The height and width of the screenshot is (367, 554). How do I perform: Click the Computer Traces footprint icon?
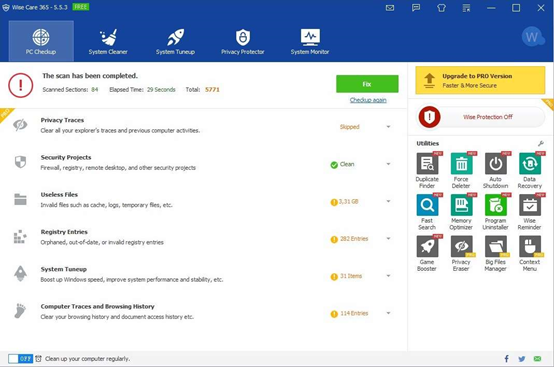click(x=20, y=311)
